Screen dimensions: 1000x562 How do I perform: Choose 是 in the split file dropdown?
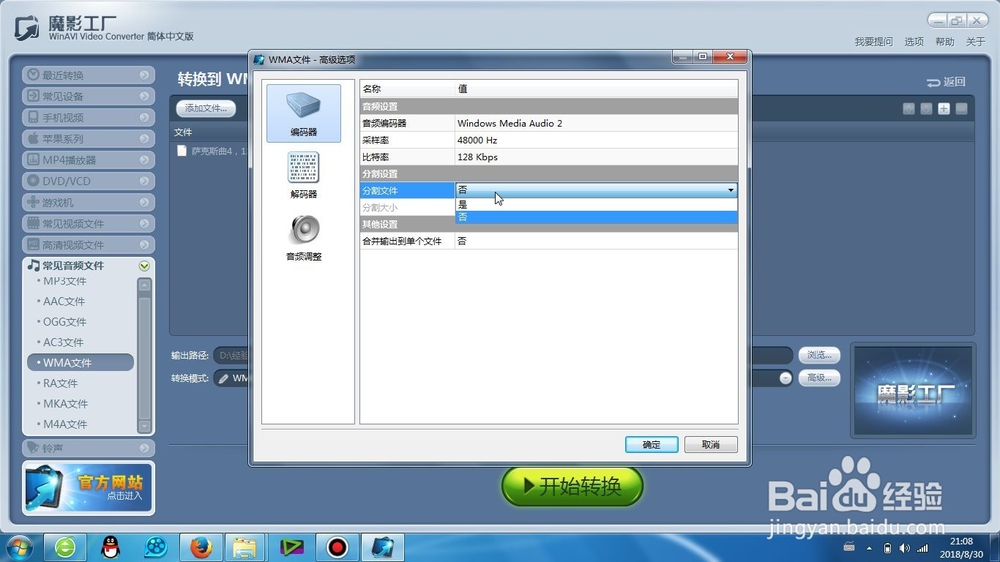coord(596,205)
